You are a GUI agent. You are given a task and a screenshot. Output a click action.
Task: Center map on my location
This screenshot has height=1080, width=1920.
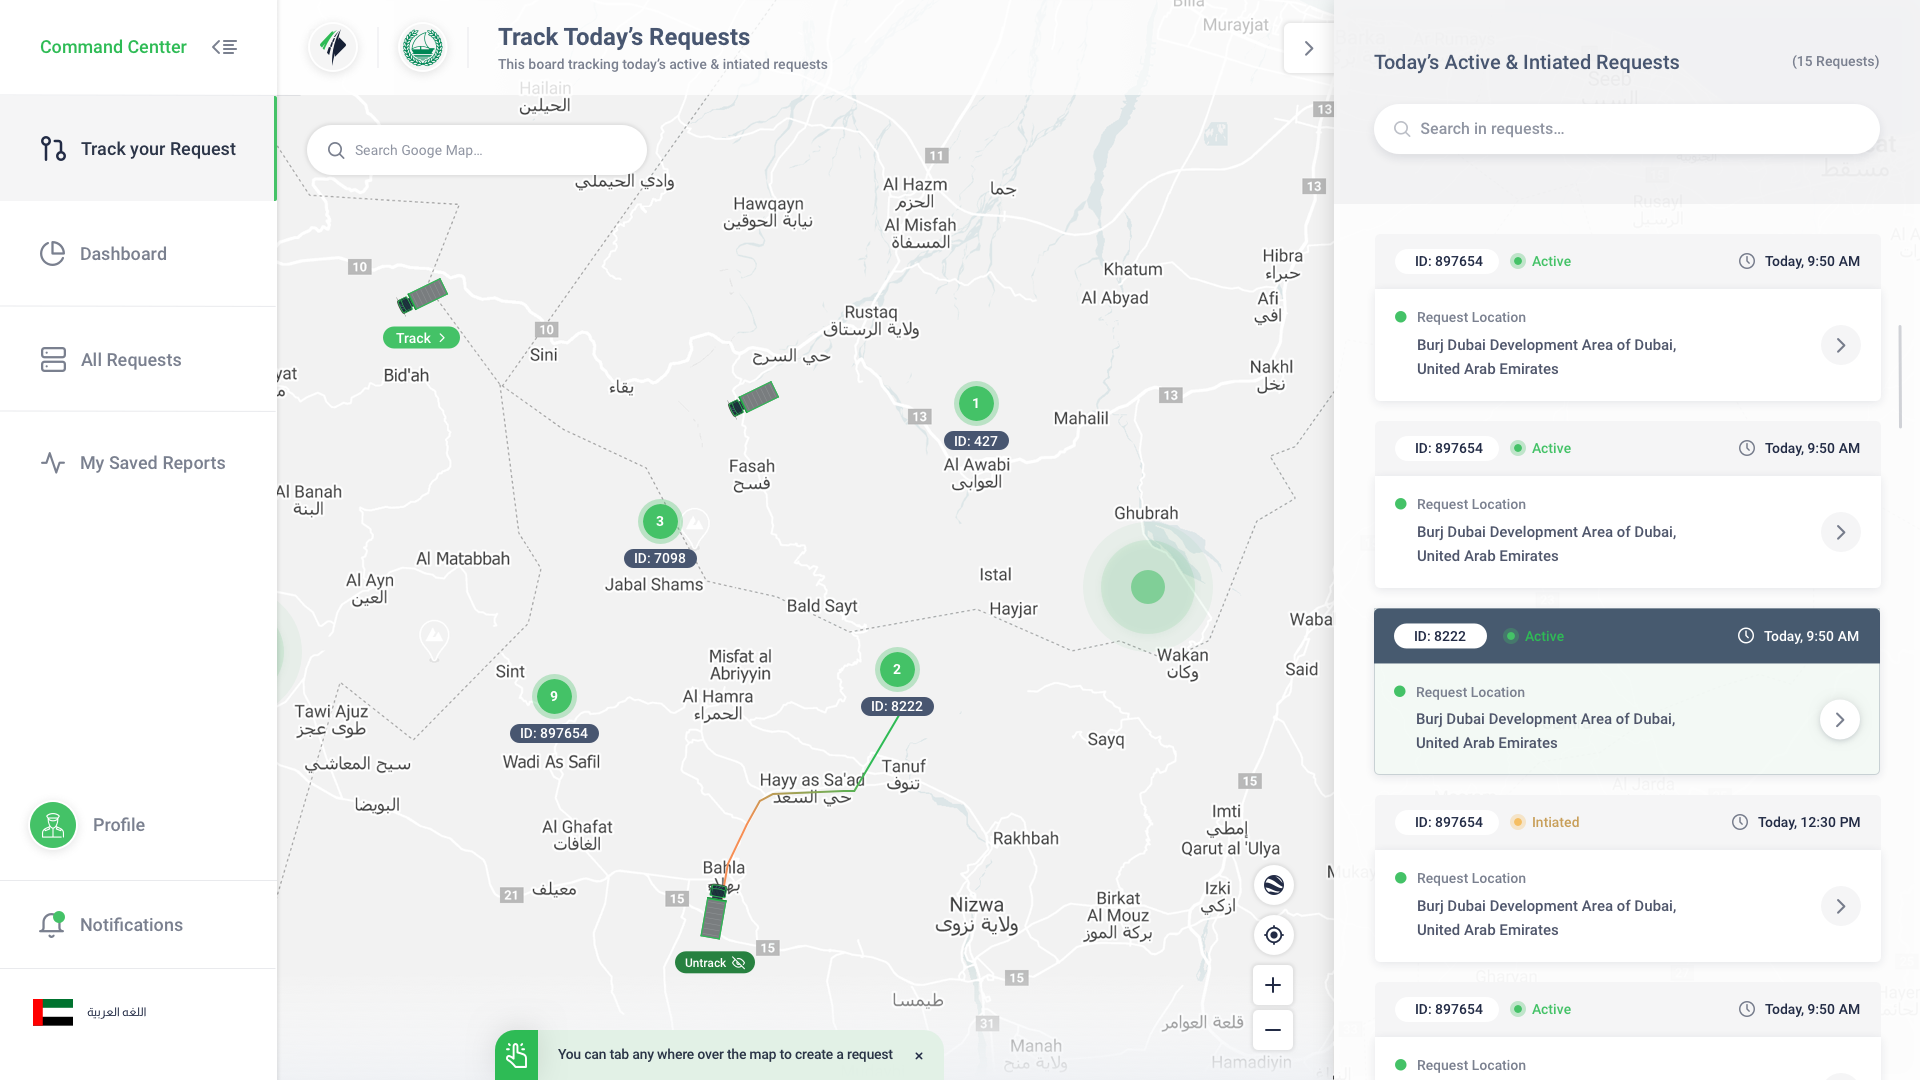pyautogui.click(x=1274, y=935)
